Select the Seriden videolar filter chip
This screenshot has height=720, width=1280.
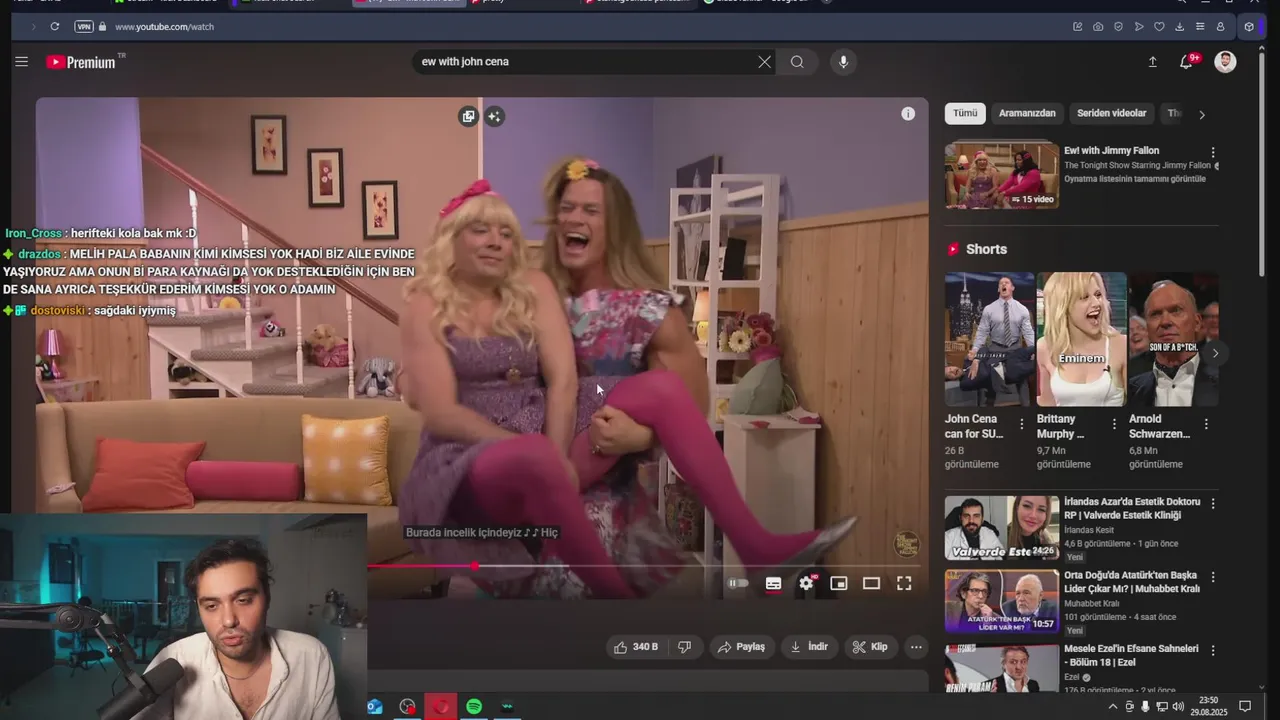(x=1111, y=114)
